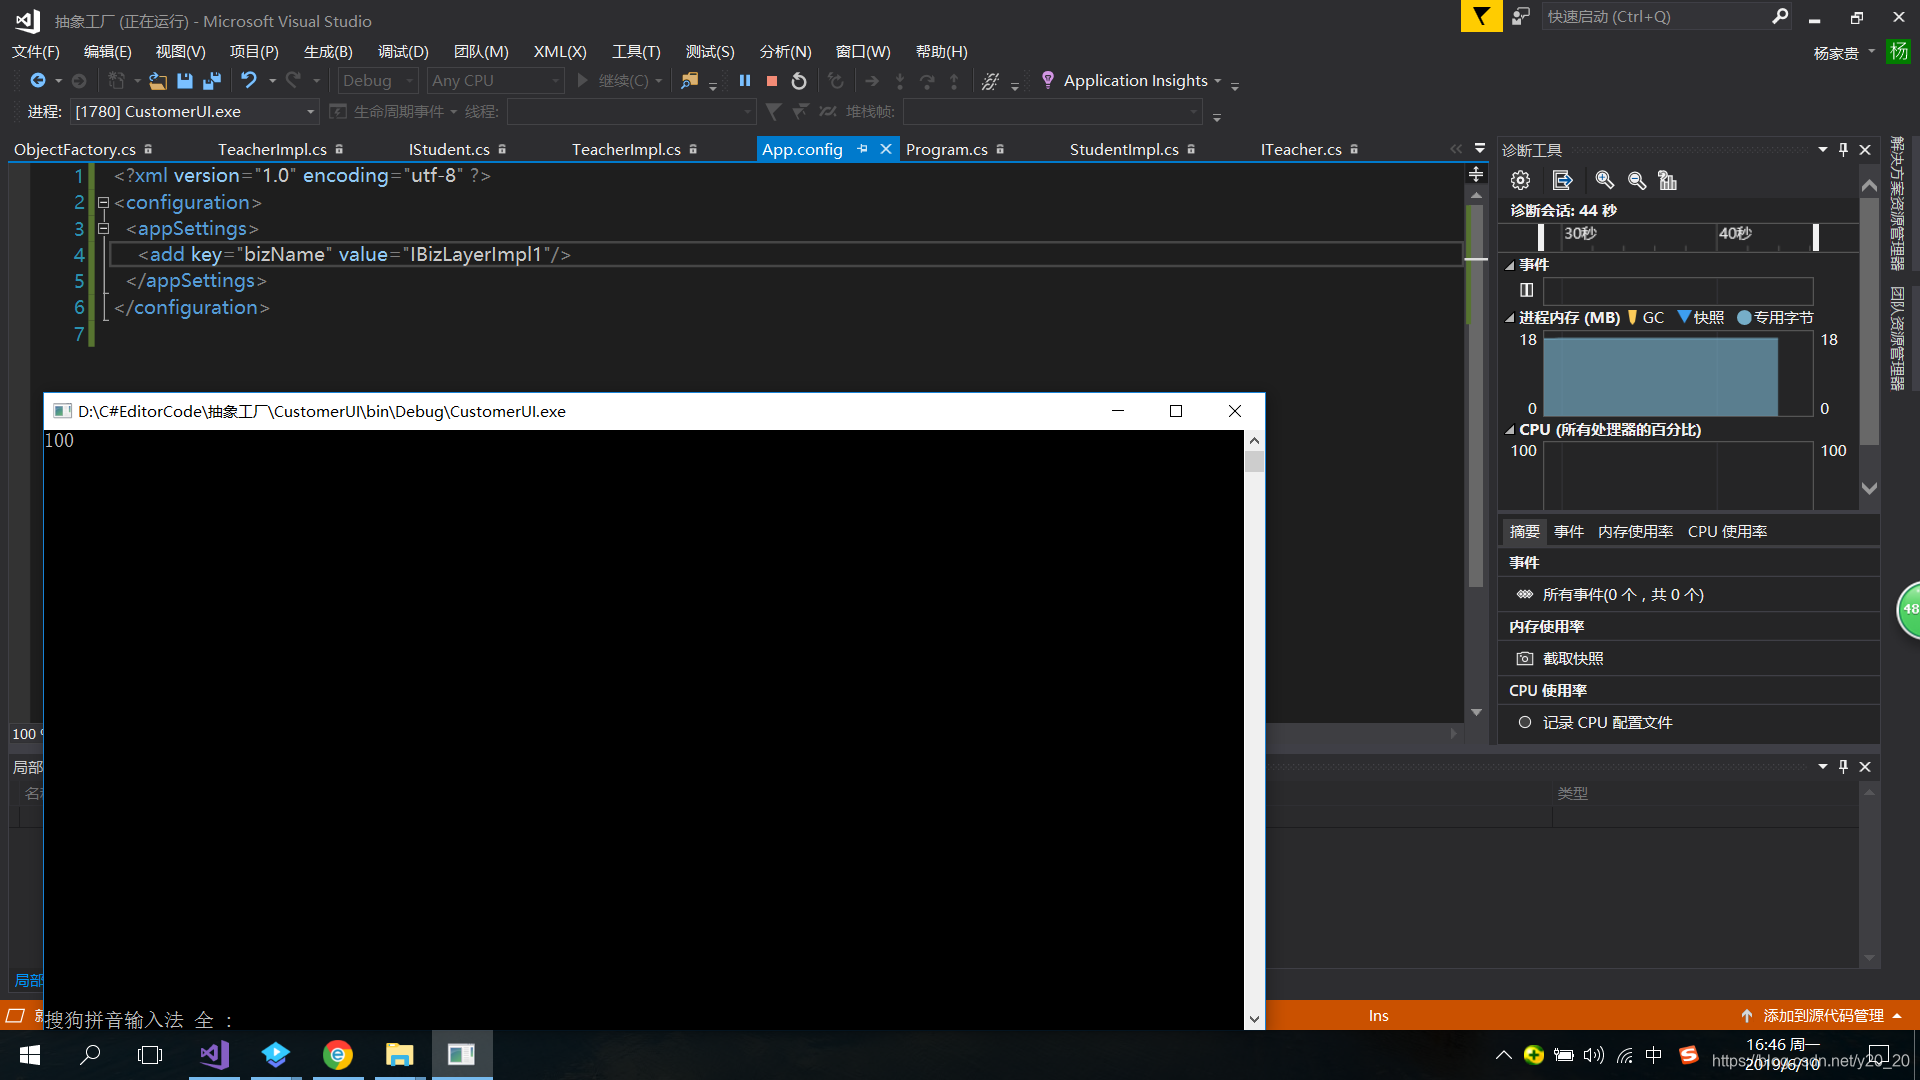Click the right handle of diagnostic timeline
Screen dimensions: 1920x1080
pyautogui.click(x=1816, y=237)
